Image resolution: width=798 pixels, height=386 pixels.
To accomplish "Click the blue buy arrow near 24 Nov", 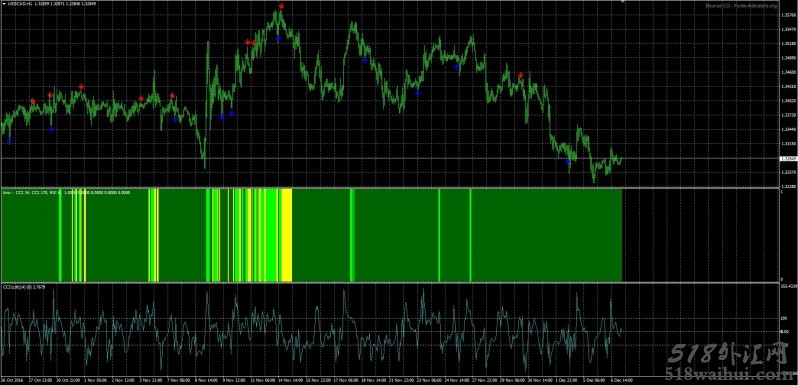I will pos(457,67).
